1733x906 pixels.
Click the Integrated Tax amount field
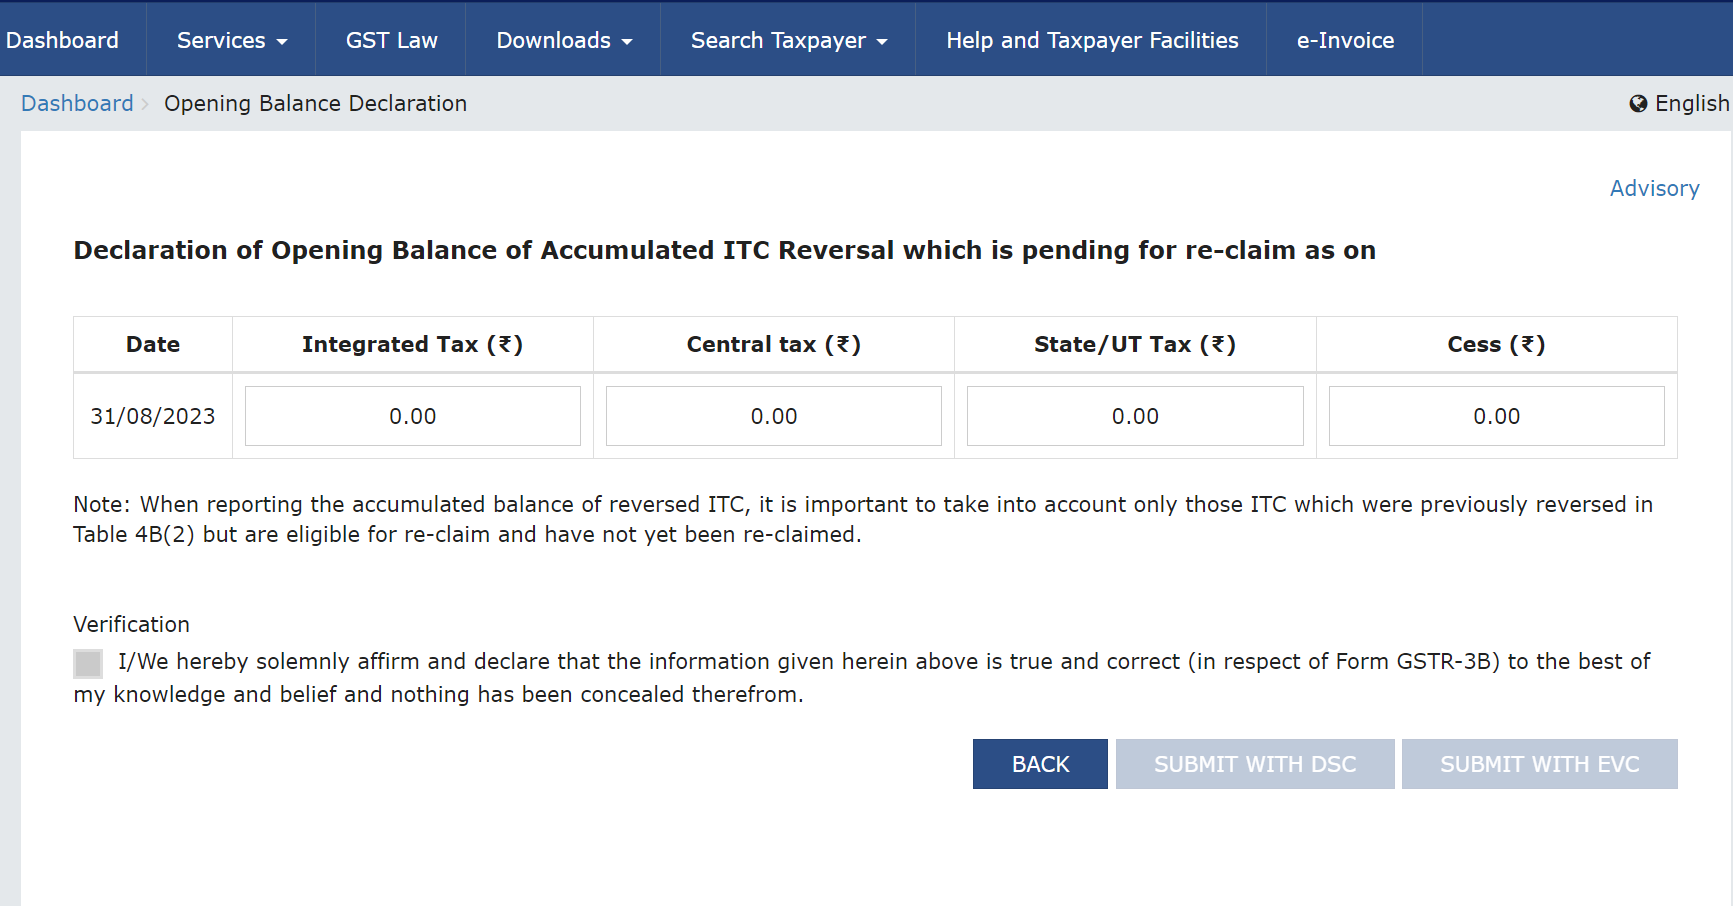412,416
